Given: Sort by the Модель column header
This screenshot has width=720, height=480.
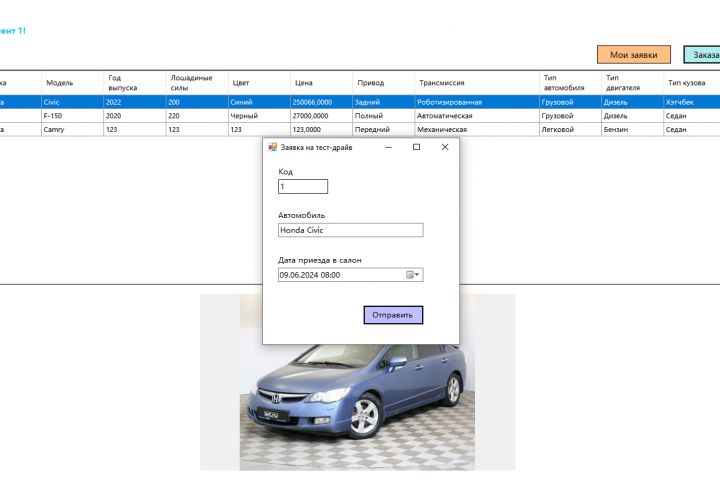Looking at the screenshot, I should point(73,83).
